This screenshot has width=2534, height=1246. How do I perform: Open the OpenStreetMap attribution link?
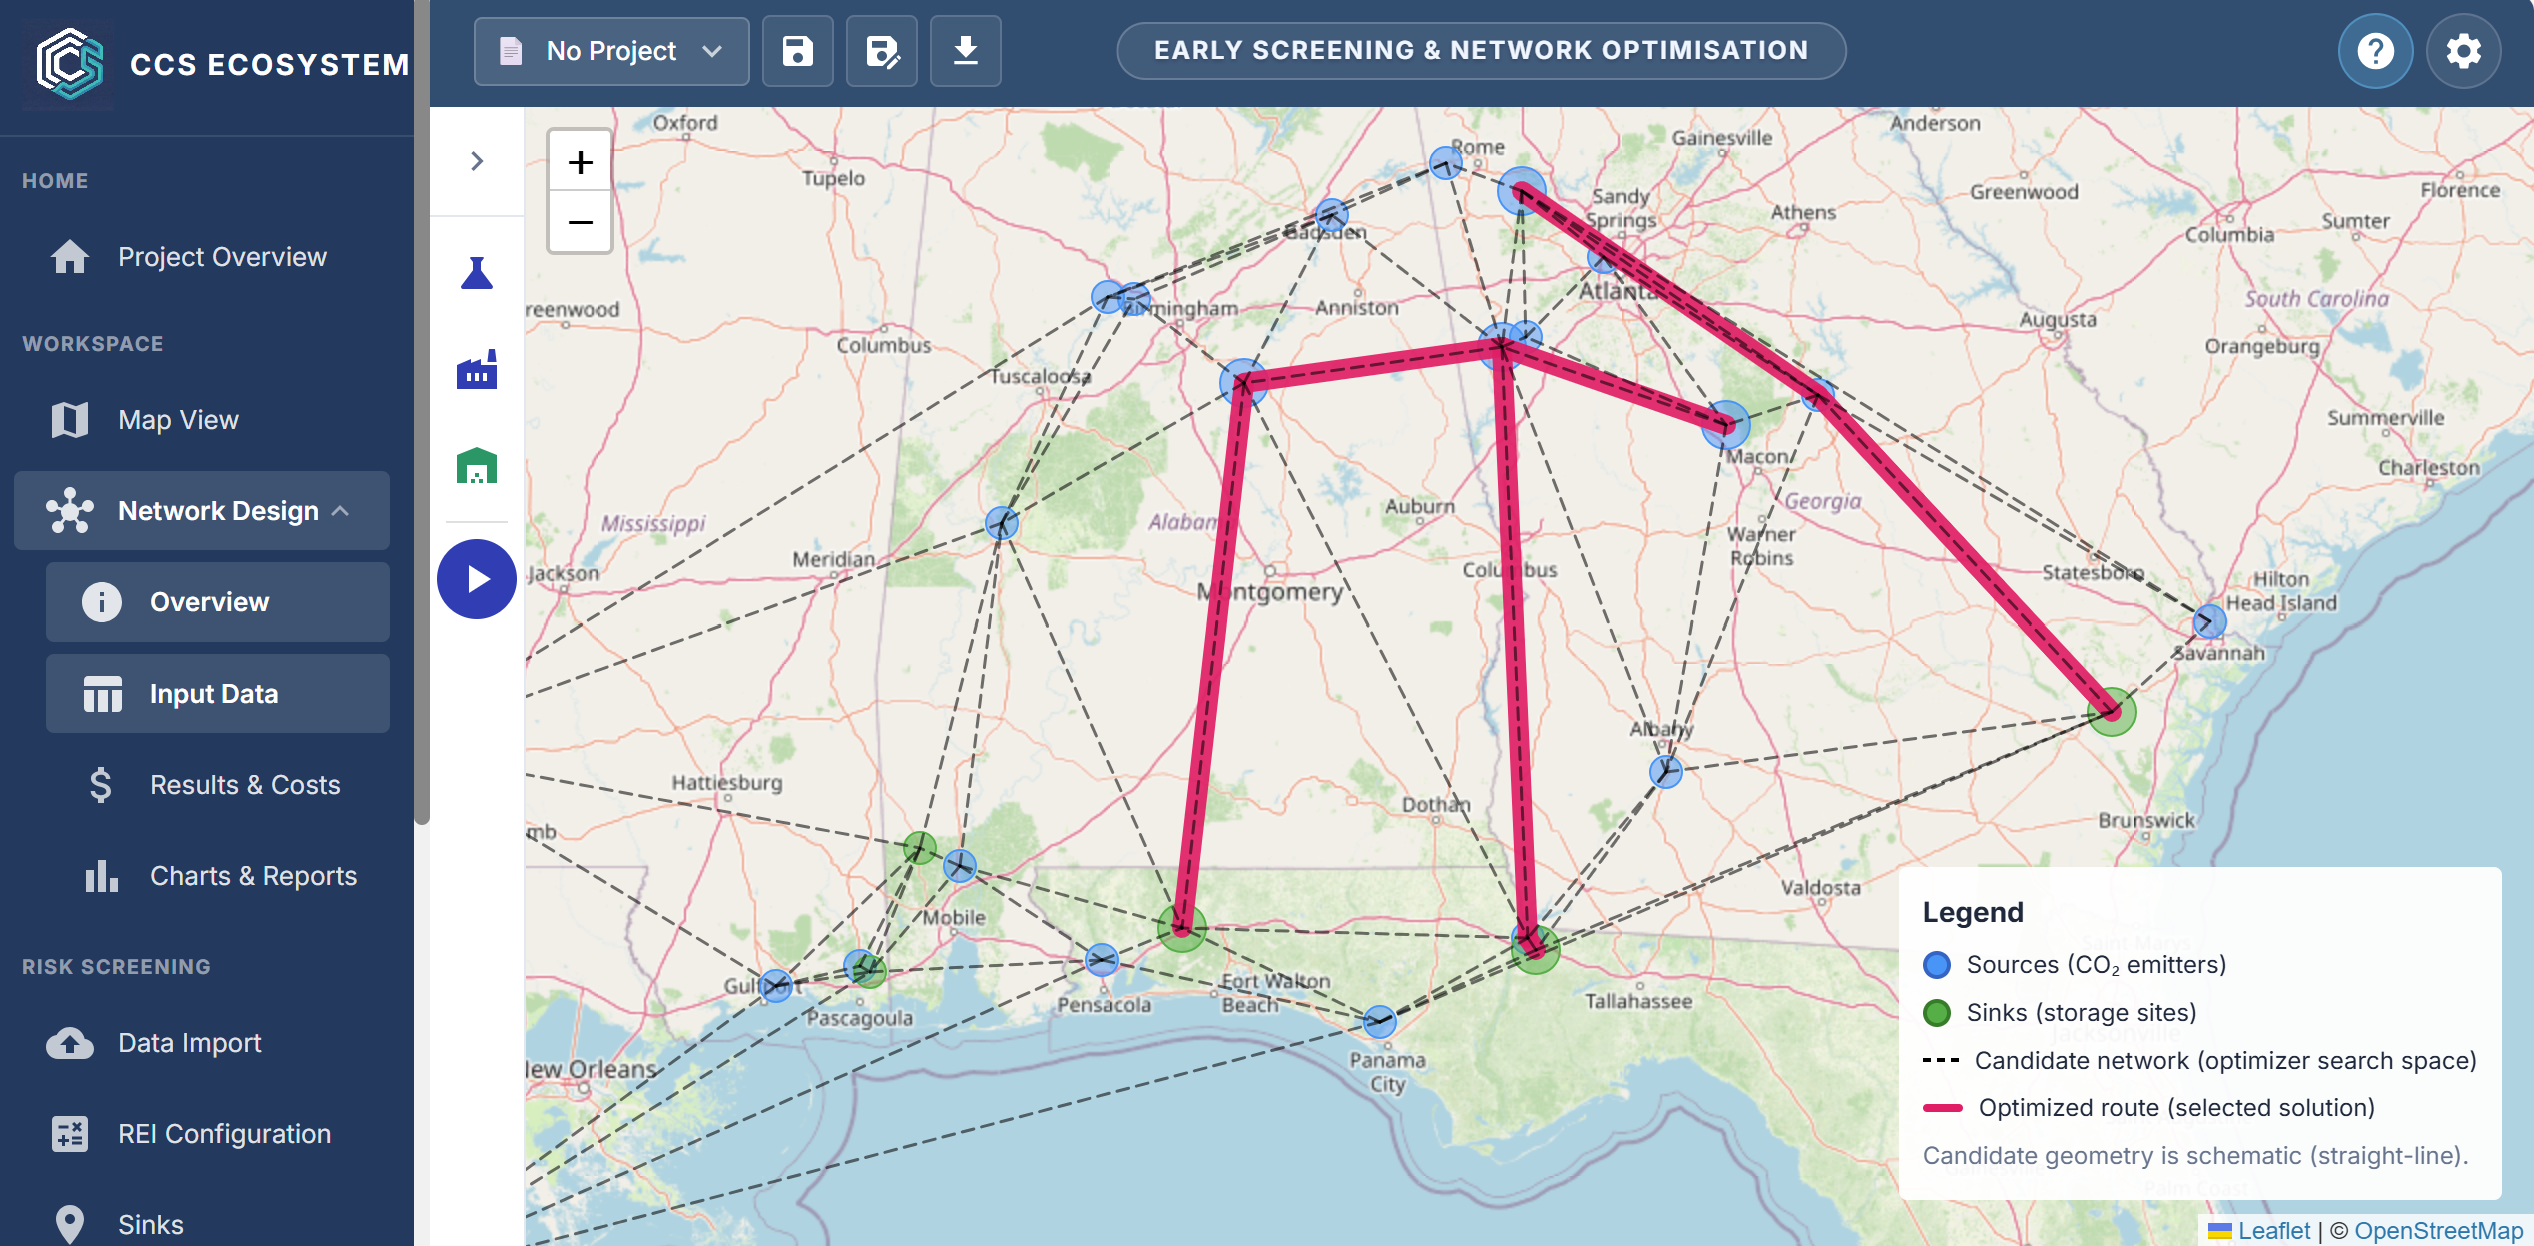tap(2437, 1231)
